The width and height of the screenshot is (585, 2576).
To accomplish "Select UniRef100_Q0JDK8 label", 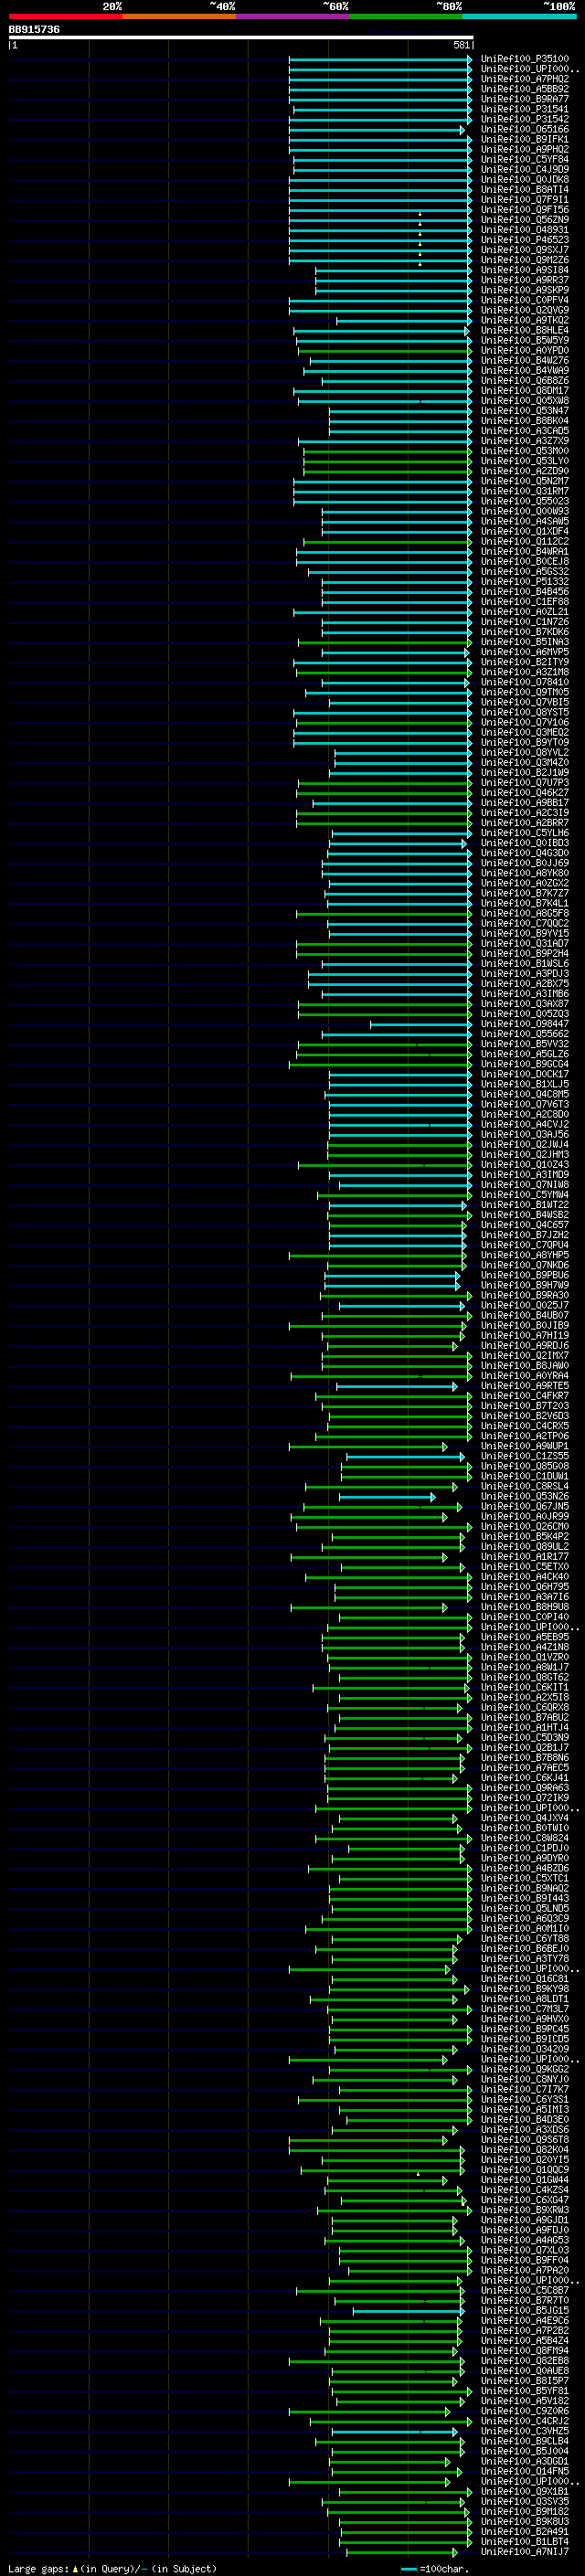I will [525, 179].
